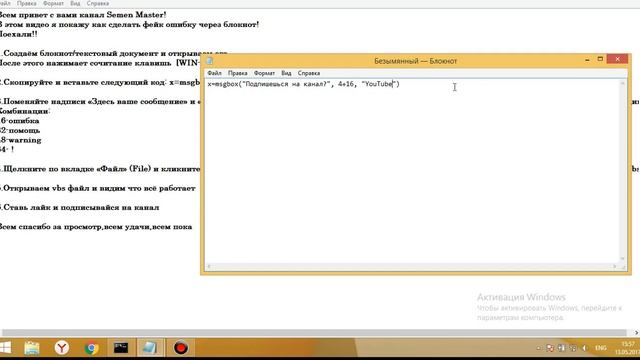640x360 pixels.
Task: Open Файл menu in Безымянный Notepad
Action: point(214,73)
